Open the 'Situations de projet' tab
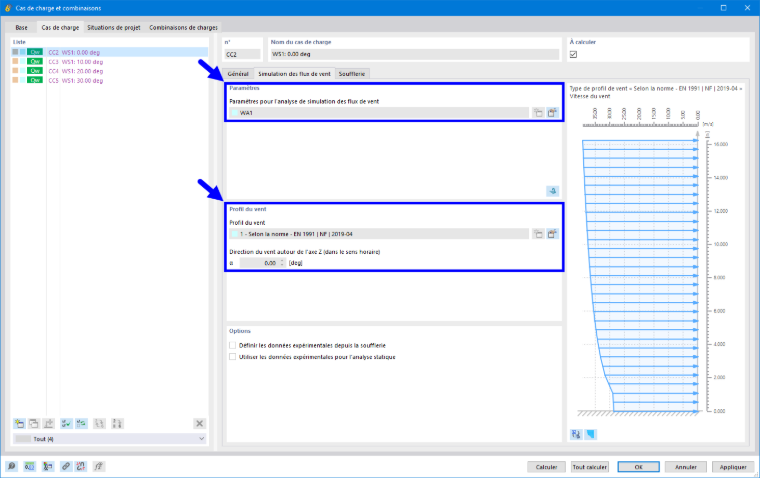The width and height of the screenshot is (760, 478). point(114,28)
